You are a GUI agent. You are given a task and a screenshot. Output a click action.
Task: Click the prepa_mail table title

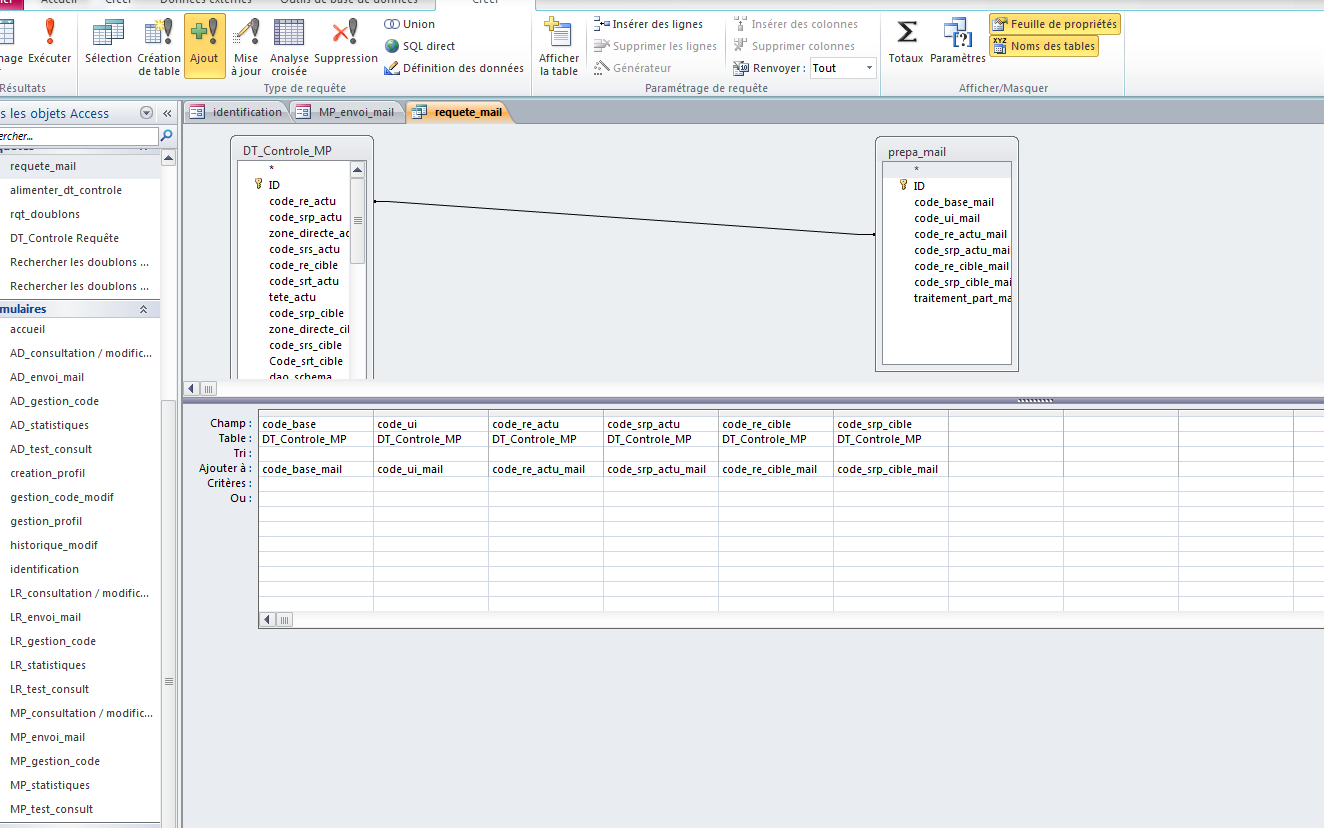pyautogui.click(x=917, y=152)
